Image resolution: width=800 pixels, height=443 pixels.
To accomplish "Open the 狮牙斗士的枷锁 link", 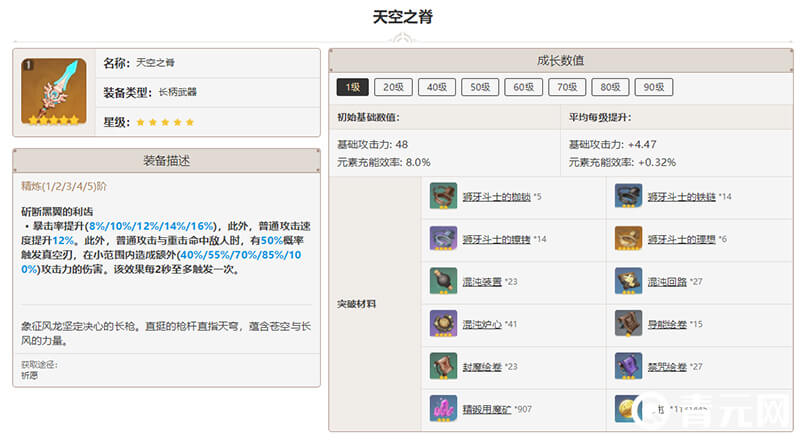I will tap(496, 196).
